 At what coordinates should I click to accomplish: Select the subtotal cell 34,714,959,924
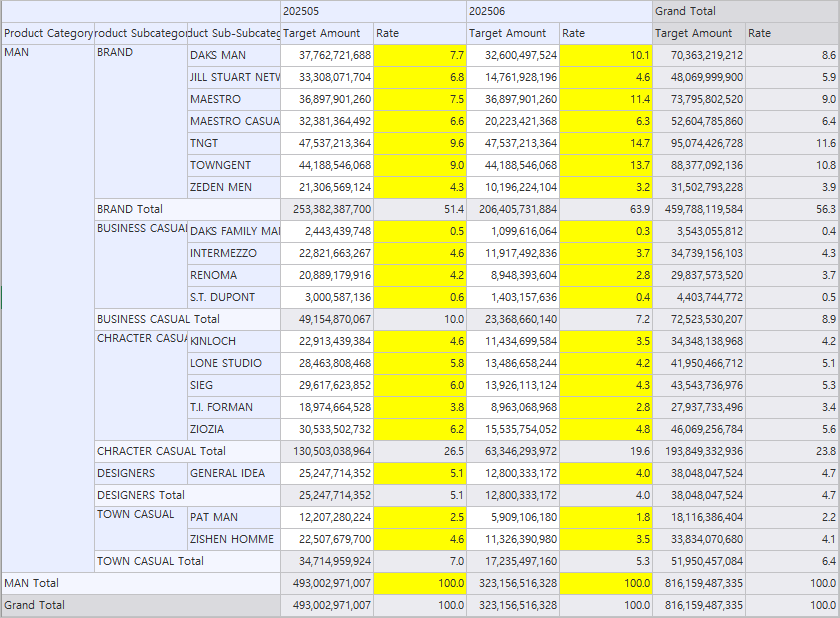(327, 561)
